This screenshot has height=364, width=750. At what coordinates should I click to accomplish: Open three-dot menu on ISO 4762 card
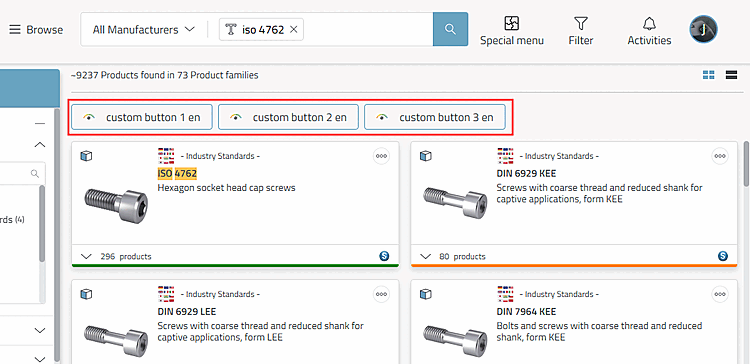(x=381, y=156)
